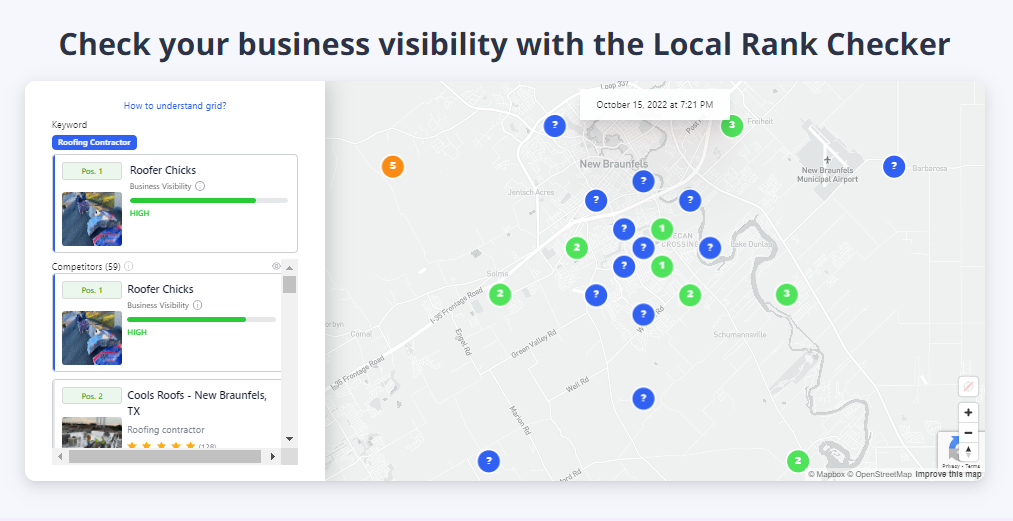This screenshot has width=1013, height=521.
Task: Click HIGH label in top Roofer Chicks card
Action: 140,213
